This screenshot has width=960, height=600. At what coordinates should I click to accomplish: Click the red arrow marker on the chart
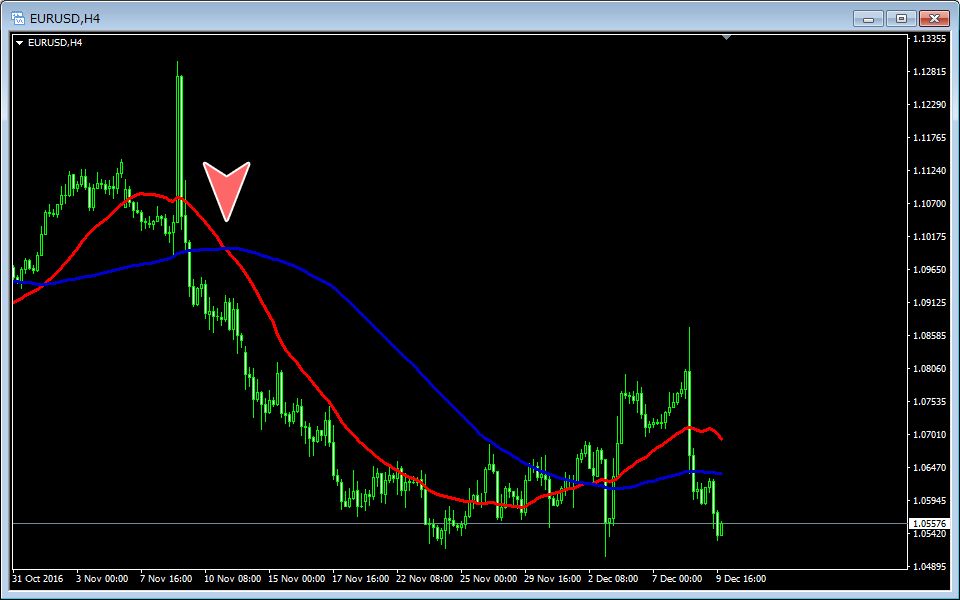227,187
